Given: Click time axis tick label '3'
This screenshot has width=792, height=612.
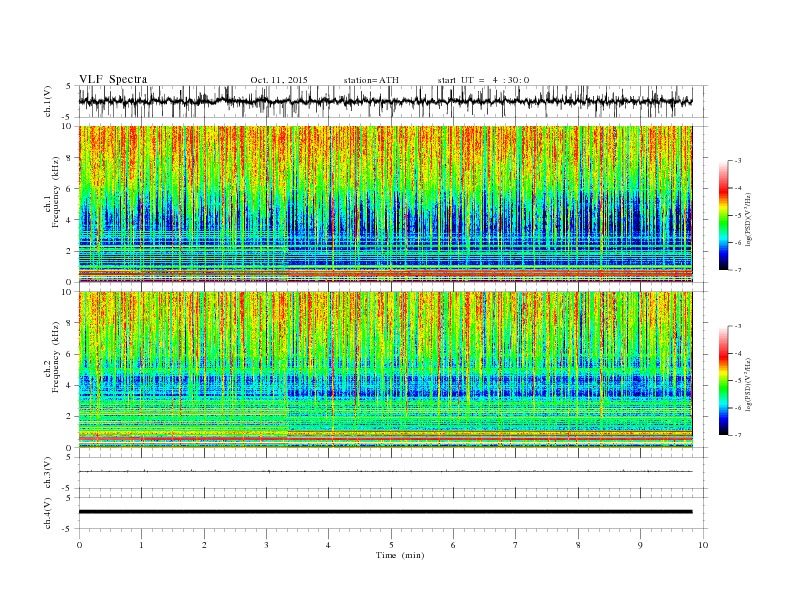Looking at the screenshot, I should click(266, 545).
